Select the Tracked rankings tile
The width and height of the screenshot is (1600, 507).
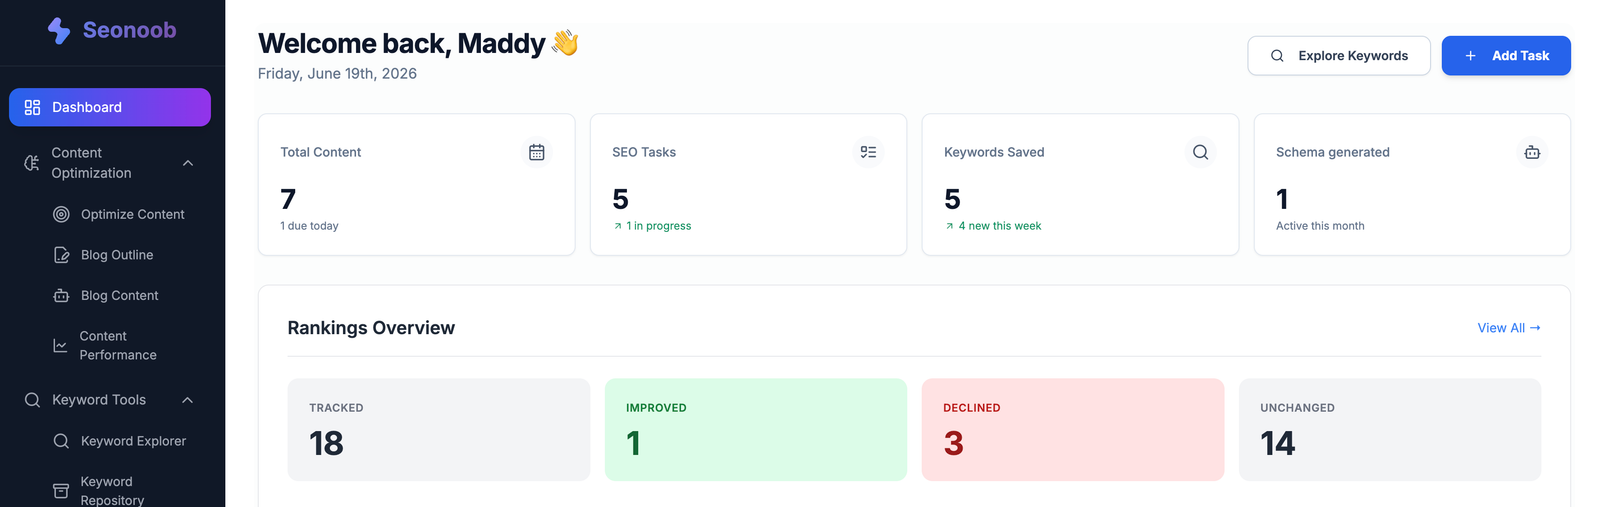tap(439, 430)
